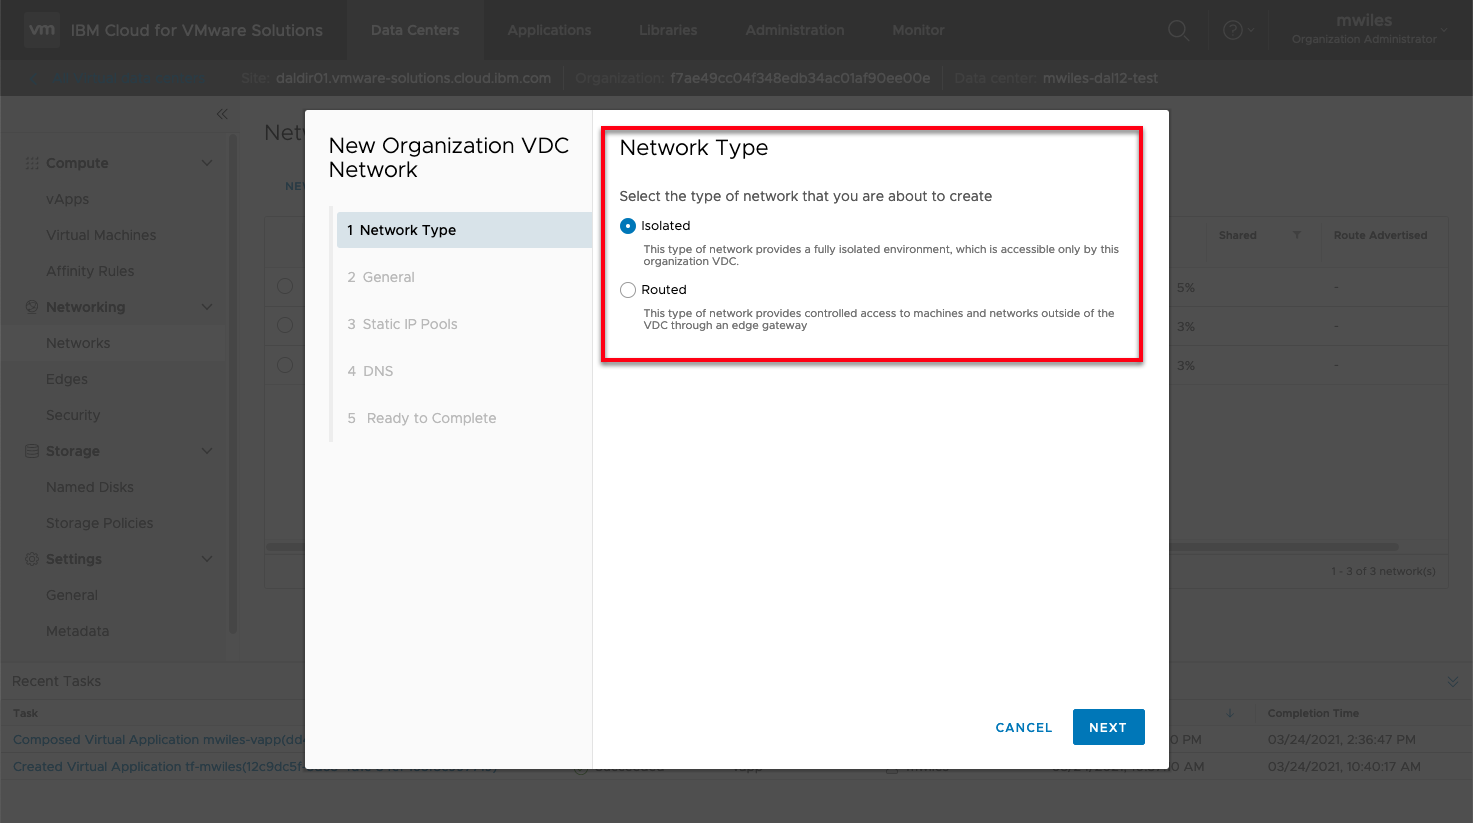The height and width of the screenshot is (823, 1473).
Task: Collapse the Recent Tasks panel
Action: (x=1452, y=682)
